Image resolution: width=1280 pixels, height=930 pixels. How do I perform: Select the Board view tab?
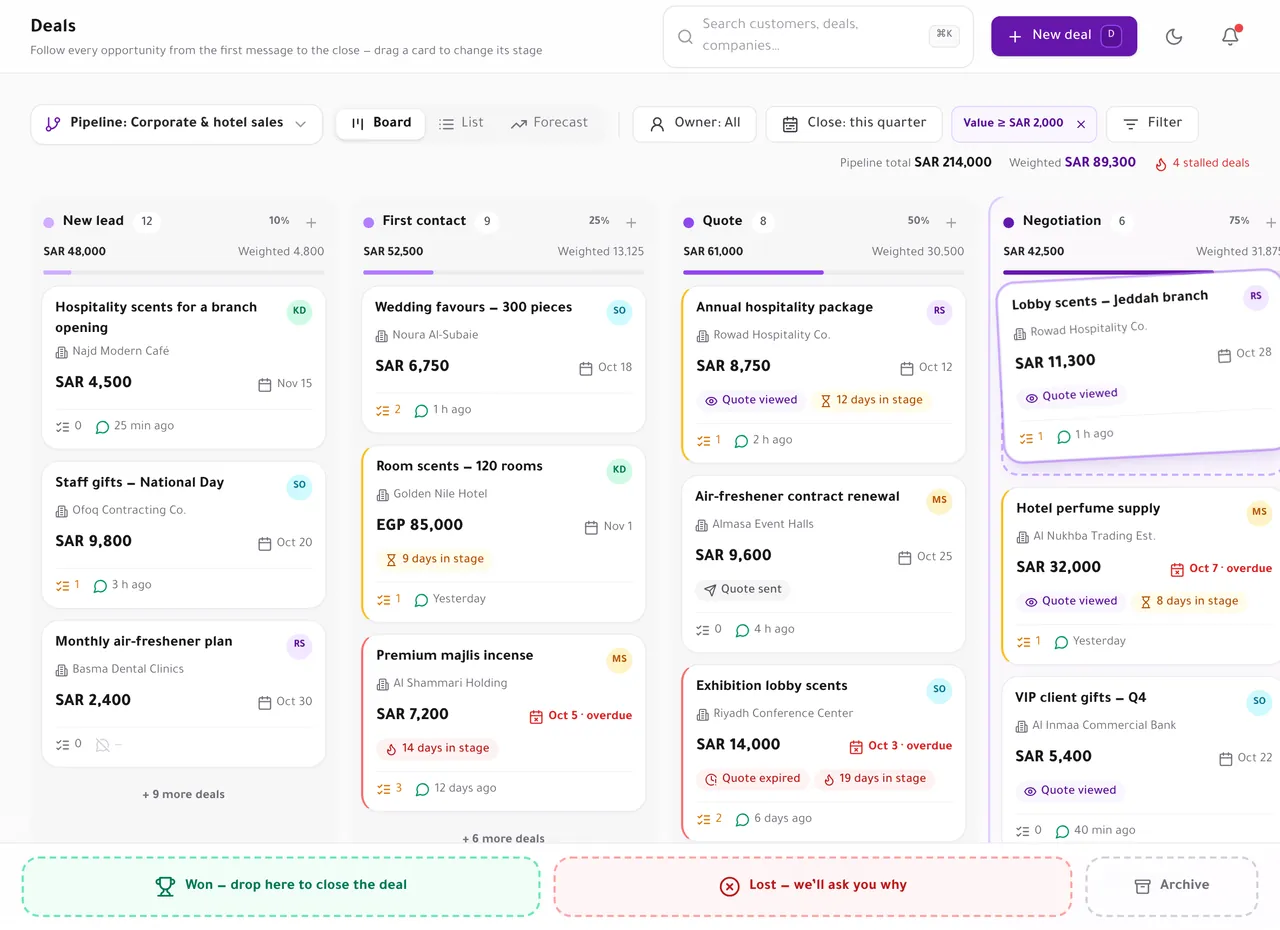tap(381, 123)
